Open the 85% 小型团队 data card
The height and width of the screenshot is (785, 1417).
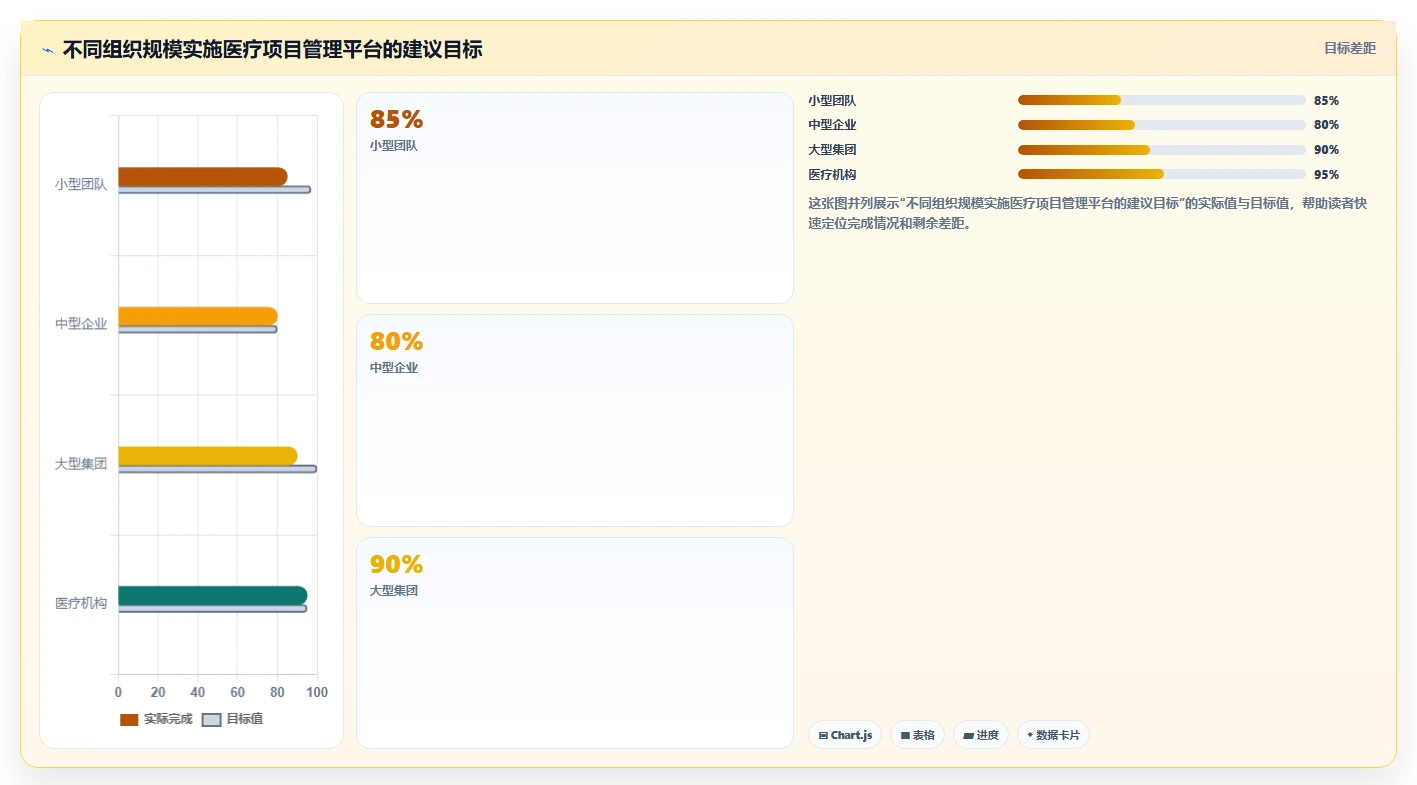pyautogui.click(x=575, y=198)
